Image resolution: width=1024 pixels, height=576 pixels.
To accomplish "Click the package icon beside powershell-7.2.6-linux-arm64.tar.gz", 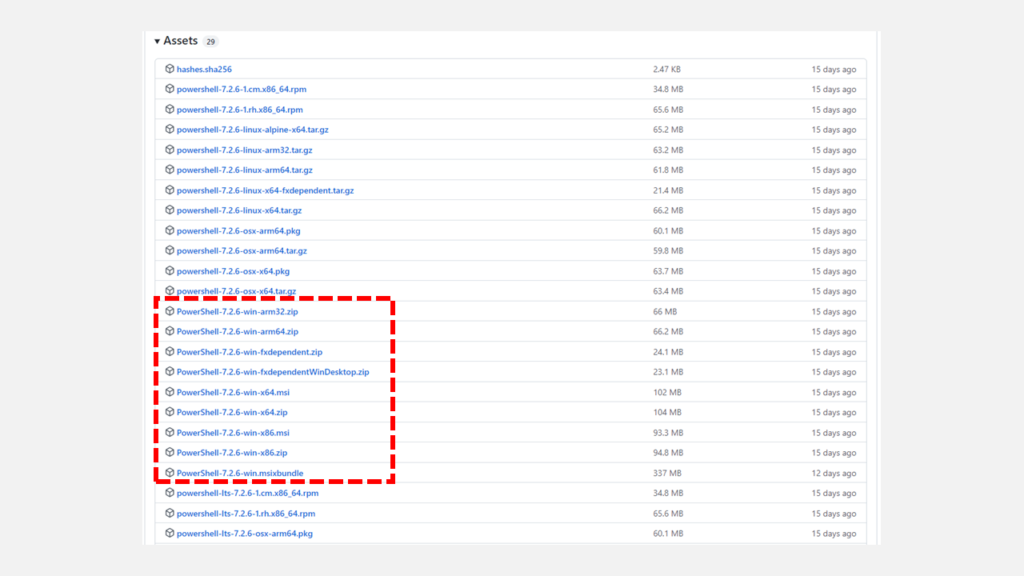I will point(170,170).
